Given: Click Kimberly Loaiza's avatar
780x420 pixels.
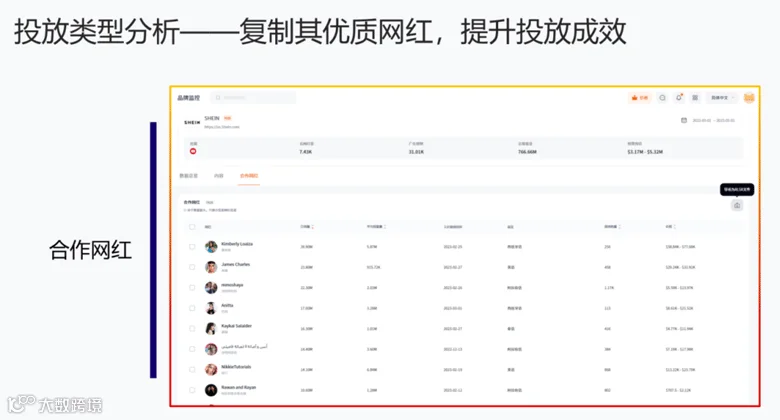Looking at the screenshot, I should pyautogui.click(x=211, y=247).
